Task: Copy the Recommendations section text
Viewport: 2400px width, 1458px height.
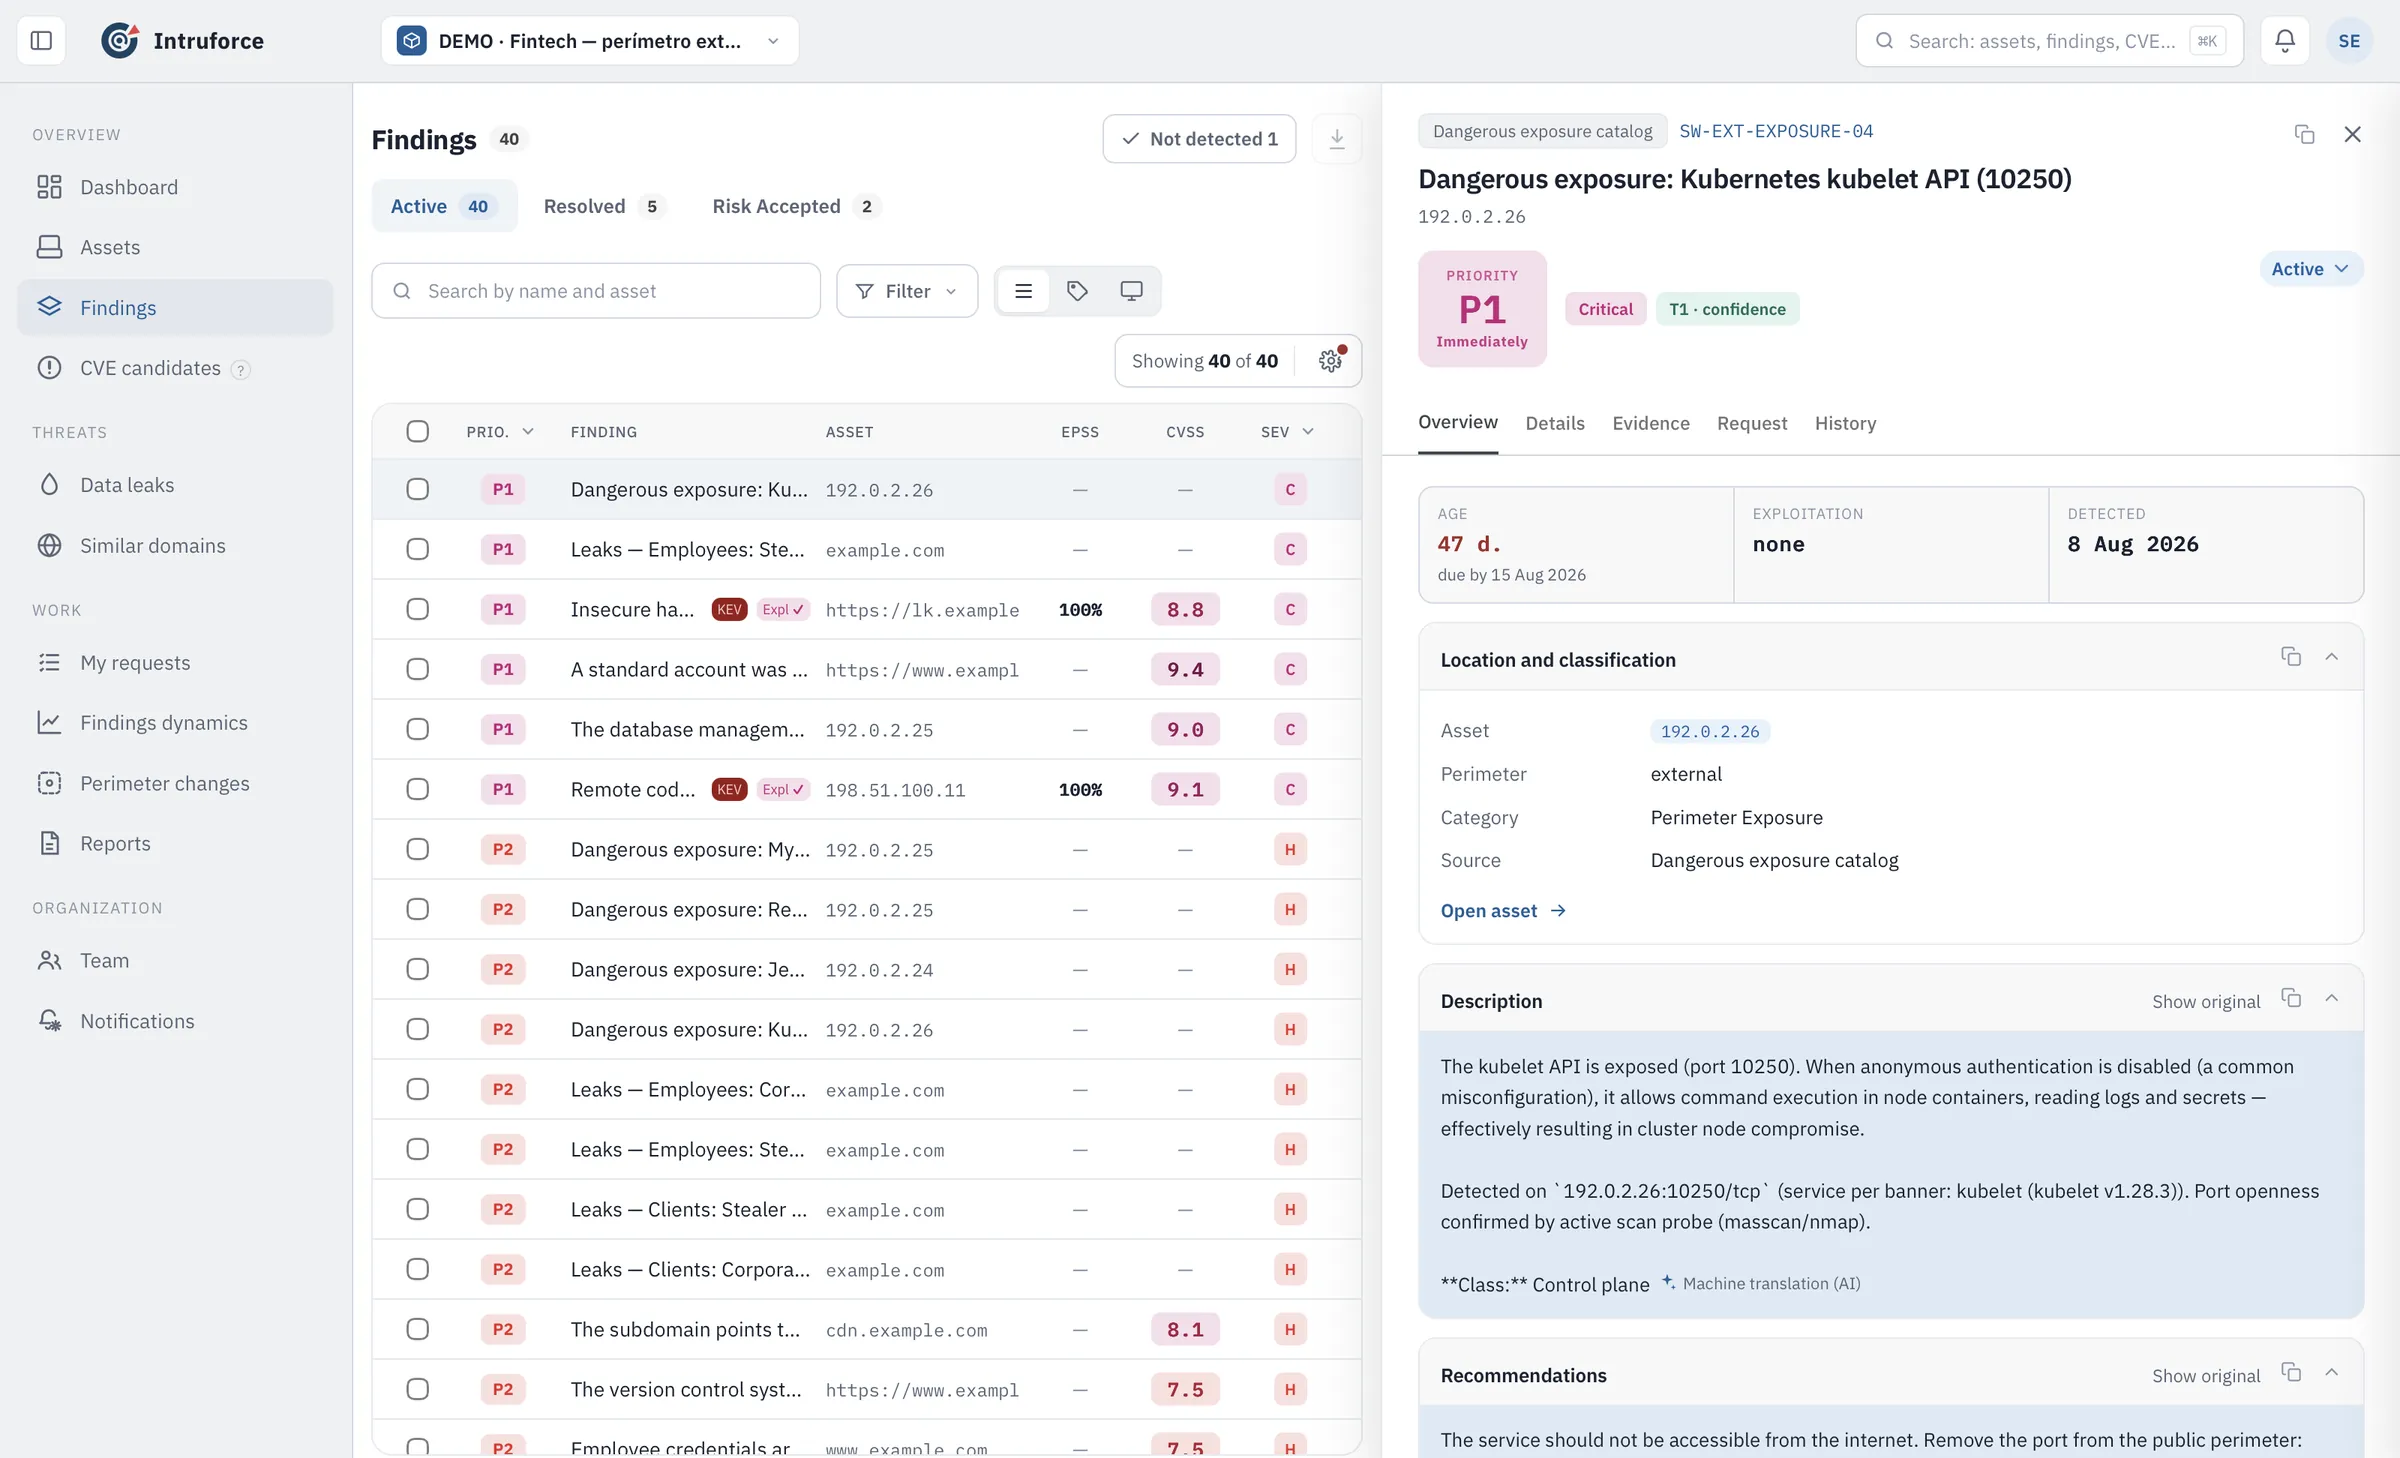Action: coord(2291,1372)
